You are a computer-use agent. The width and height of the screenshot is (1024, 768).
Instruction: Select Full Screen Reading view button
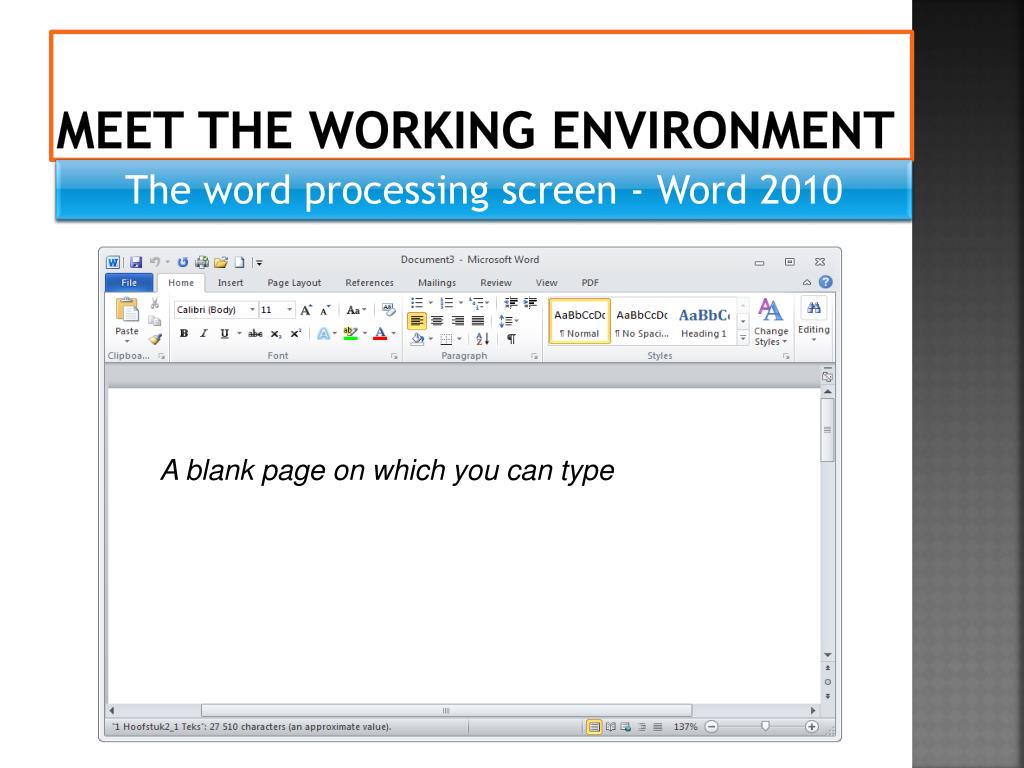[x=611, y=727]
